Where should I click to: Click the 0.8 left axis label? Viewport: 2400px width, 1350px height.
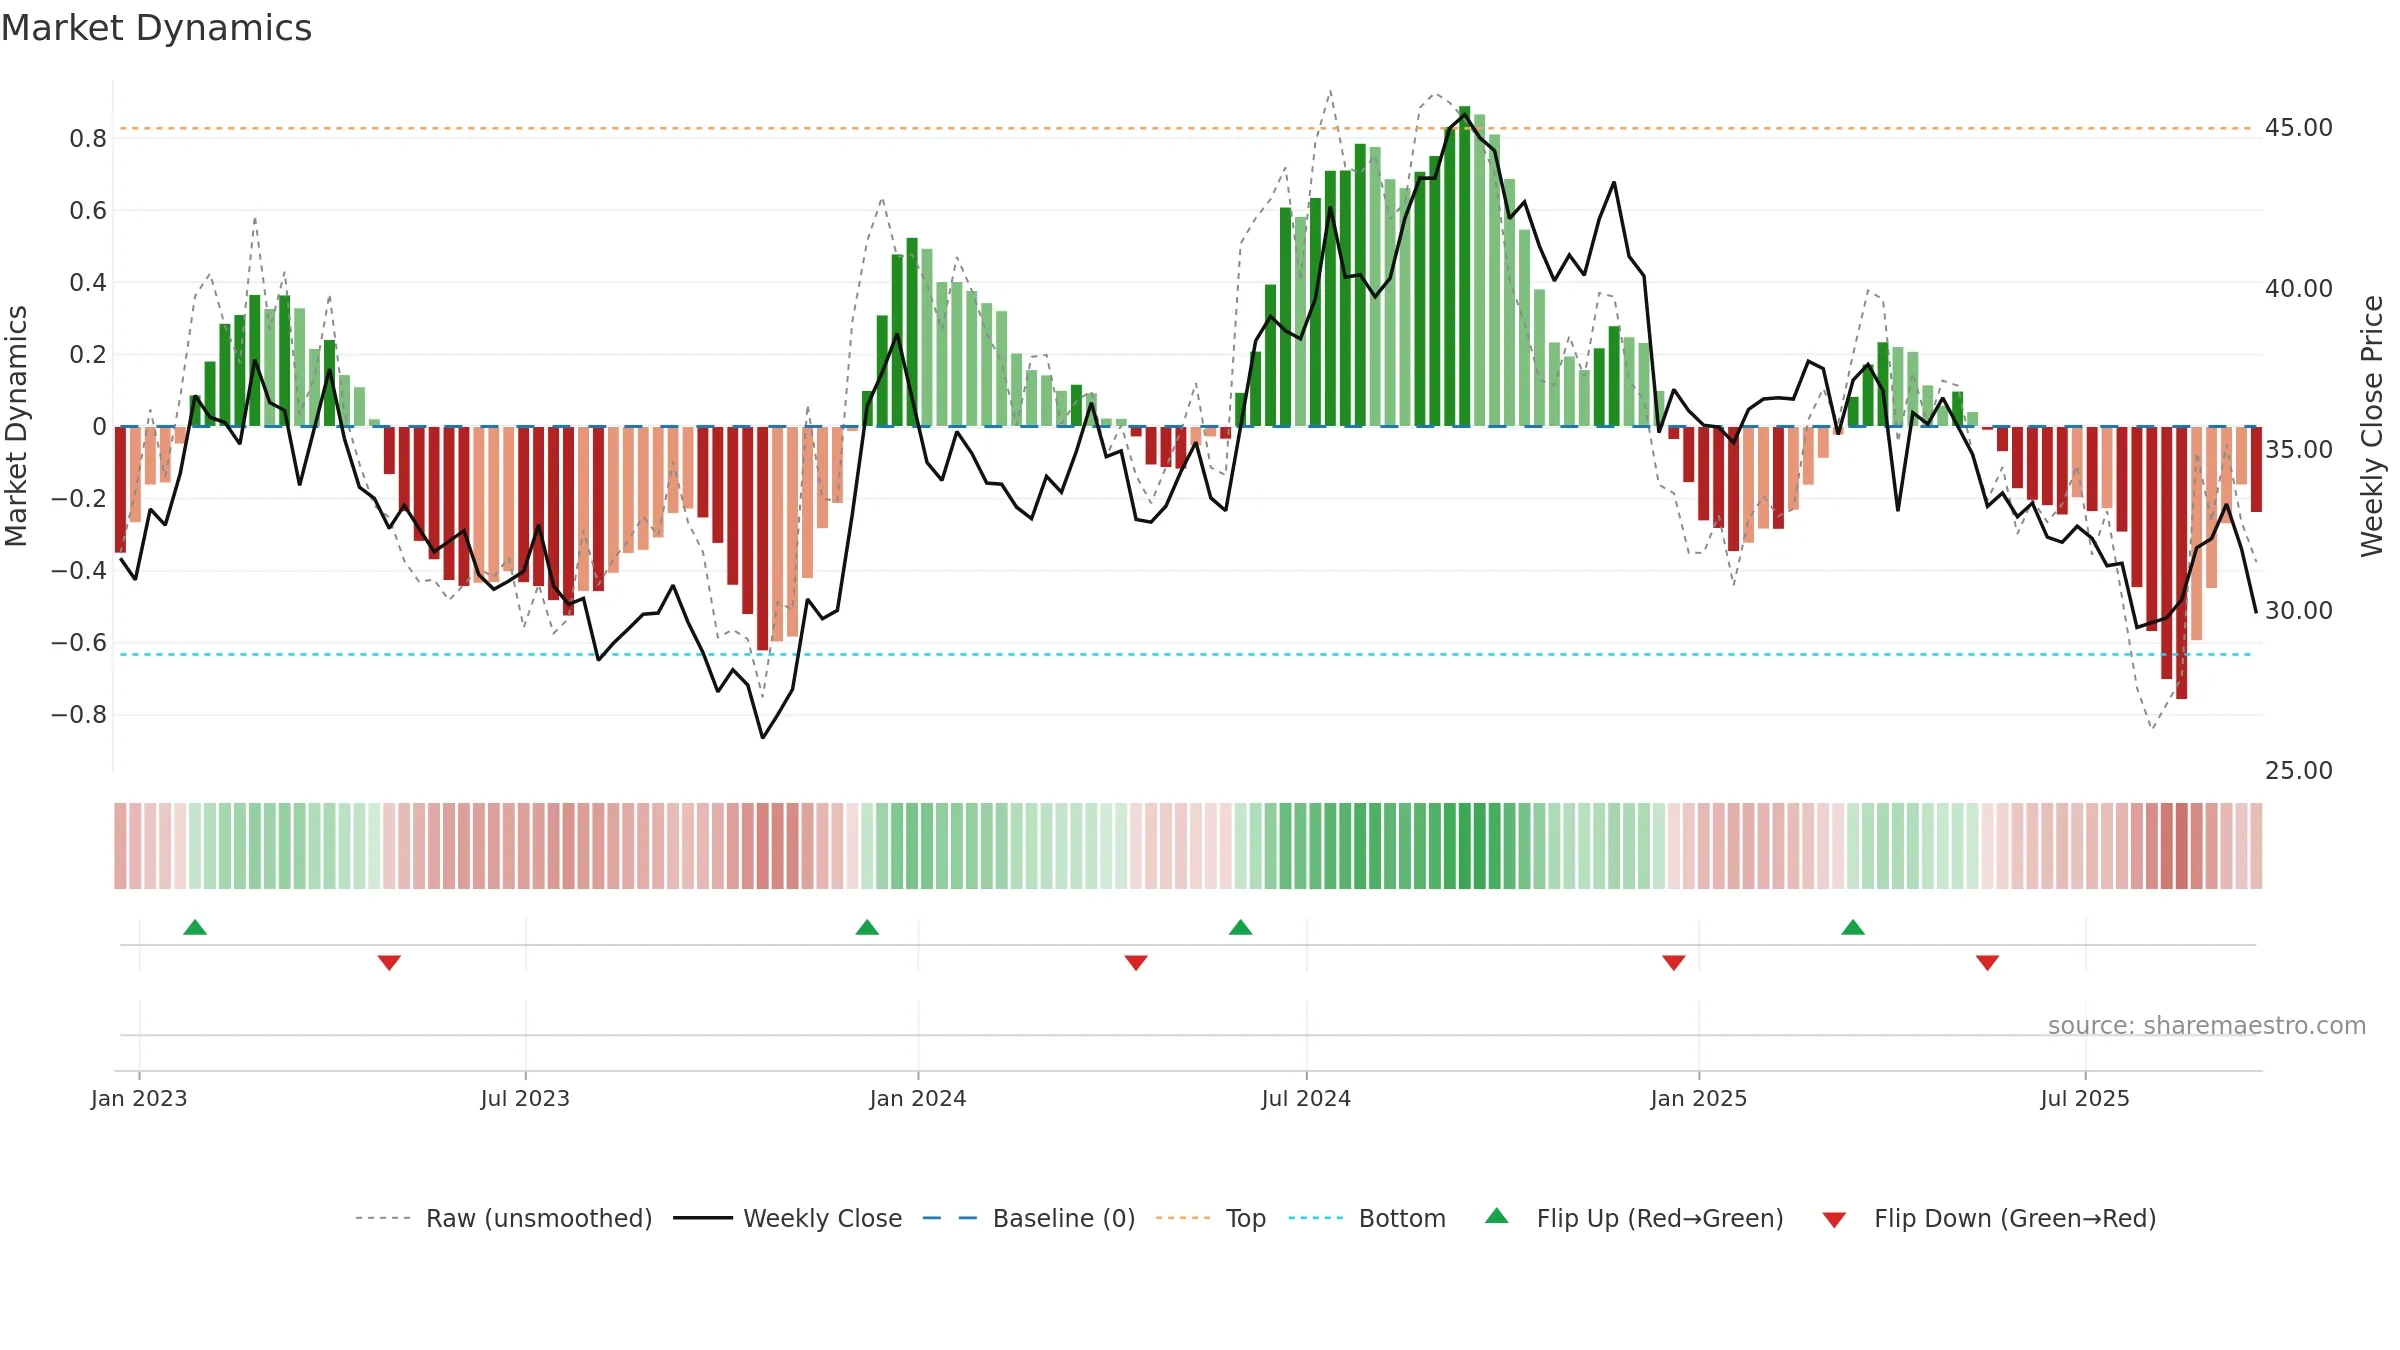click(x=88, y=139)
